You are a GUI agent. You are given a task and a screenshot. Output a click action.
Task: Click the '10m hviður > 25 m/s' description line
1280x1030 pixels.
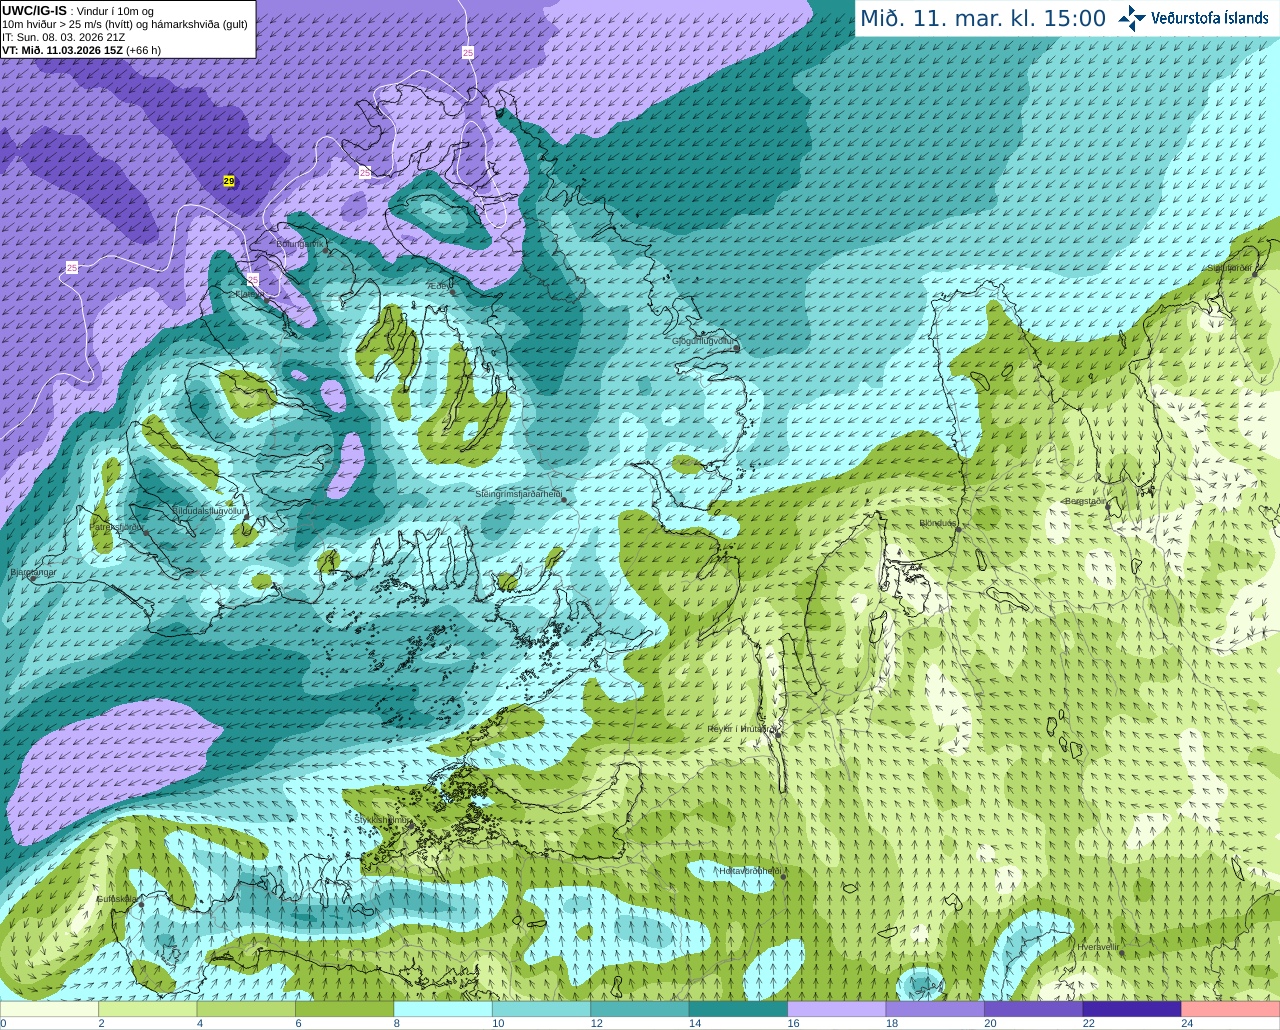tap(125, 24)
